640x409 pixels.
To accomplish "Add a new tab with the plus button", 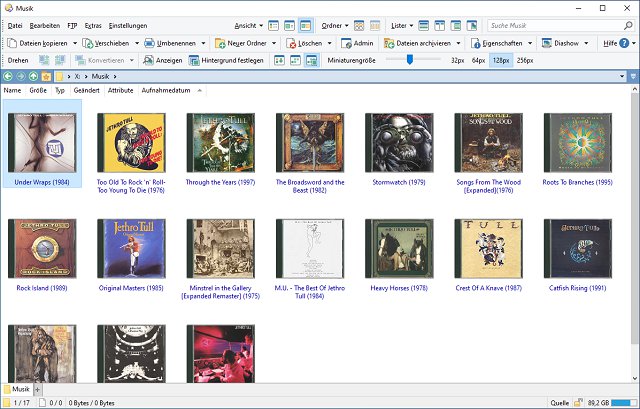I will click(37, 390).
